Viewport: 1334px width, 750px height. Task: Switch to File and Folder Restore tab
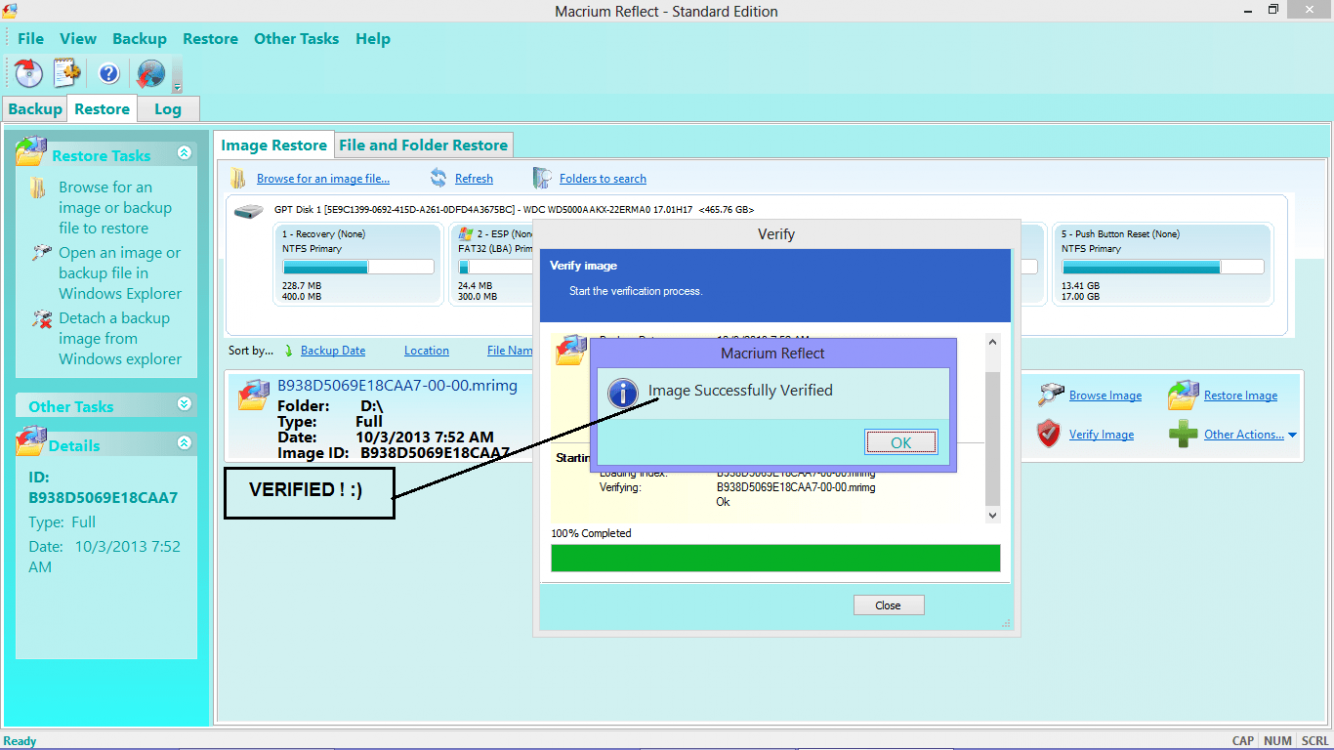423,145
